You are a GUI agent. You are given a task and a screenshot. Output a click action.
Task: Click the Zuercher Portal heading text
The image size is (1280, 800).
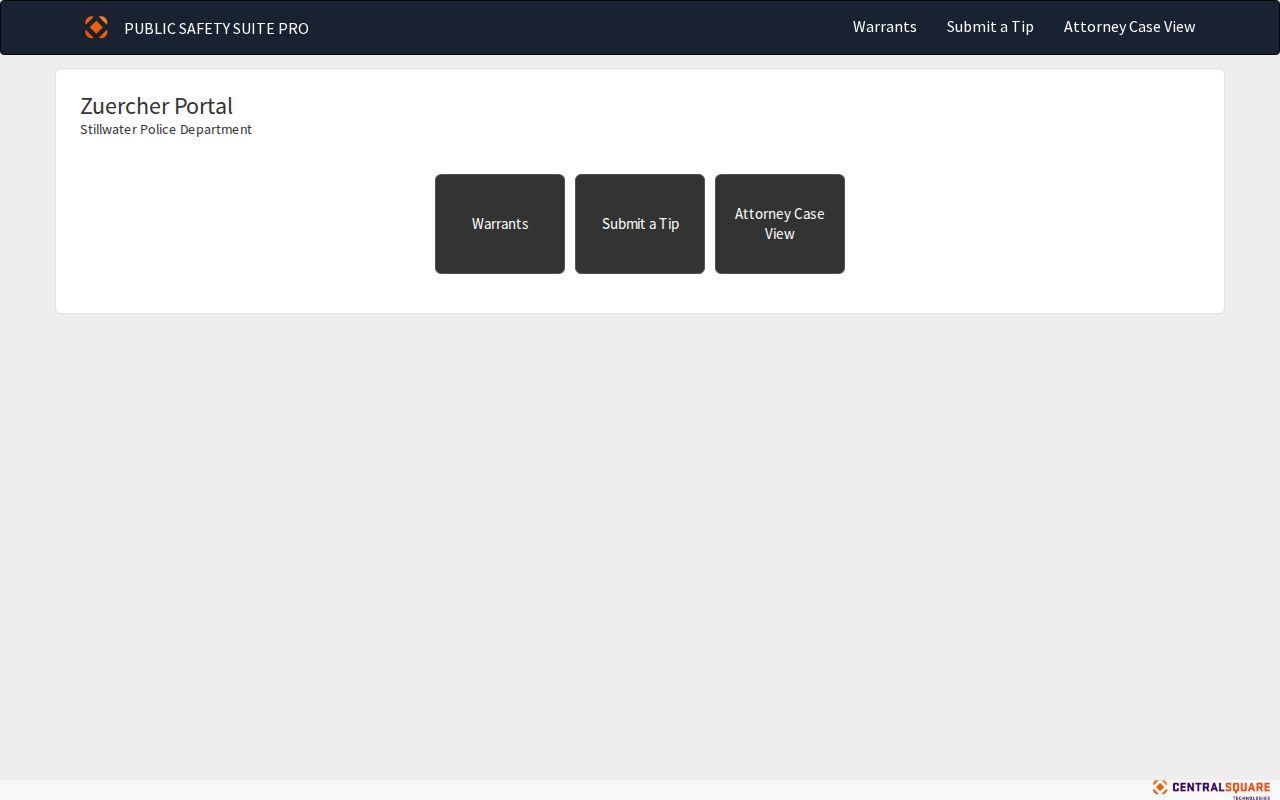156,106
